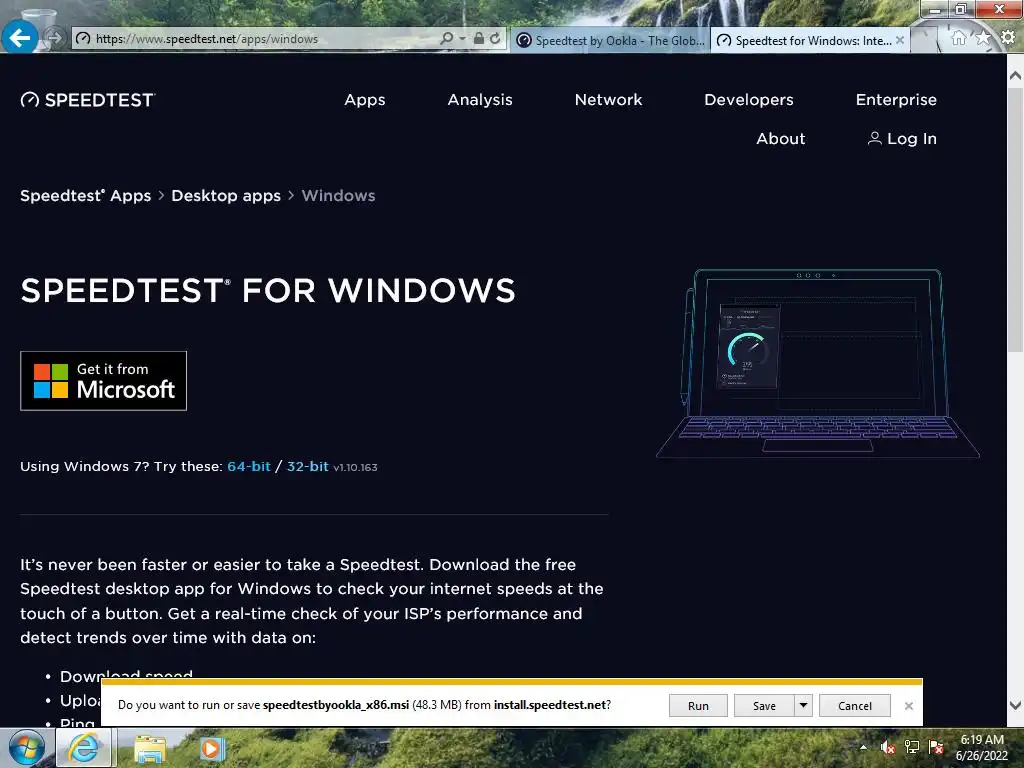Image resolution: width=1024 pixels, height=768 pixels.
Task: Click the muted volume tray icon
Action: point(888,747)
